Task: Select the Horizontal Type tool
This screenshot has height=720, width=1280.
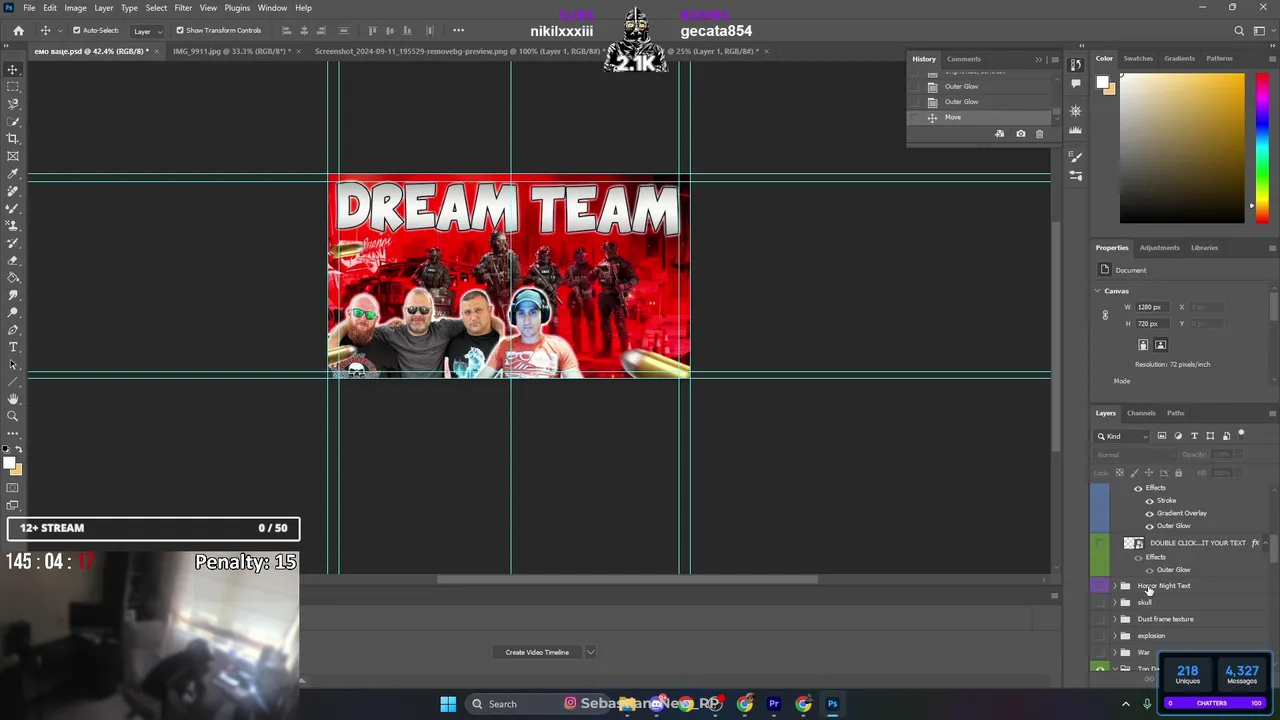Action: 13,346
